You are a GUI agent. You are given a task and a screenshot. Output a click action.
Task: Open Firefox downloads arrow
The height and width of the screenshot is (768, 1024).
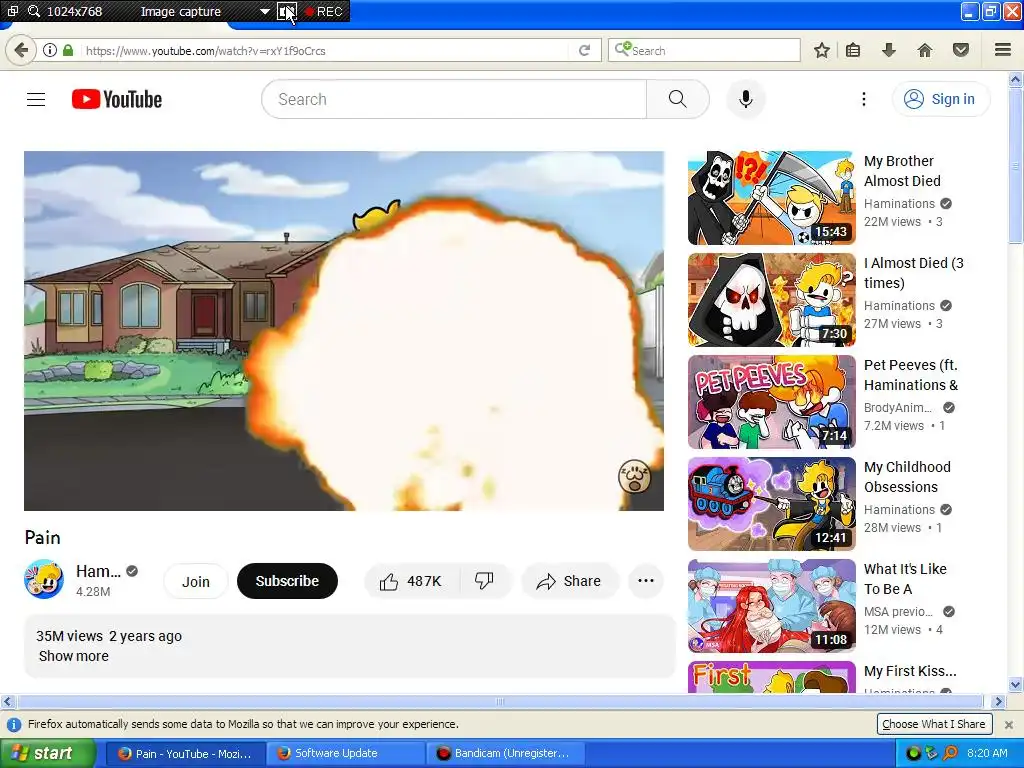coord(889,50)
